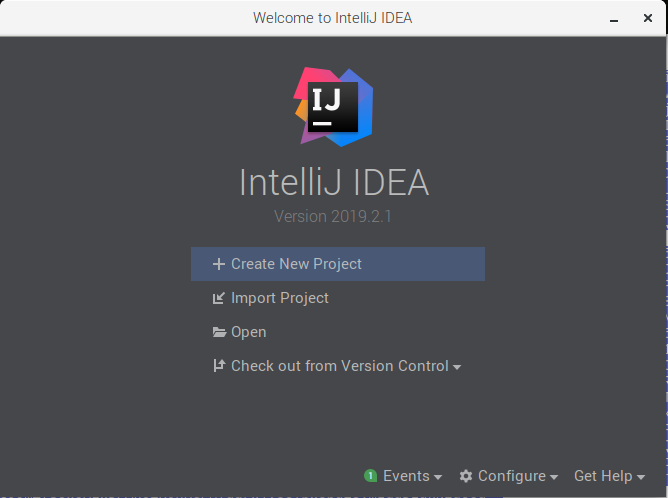Expand the Check out from Version Control arrow
The height and width of the screenshot is (498, 668).
[x=457, y=367]
